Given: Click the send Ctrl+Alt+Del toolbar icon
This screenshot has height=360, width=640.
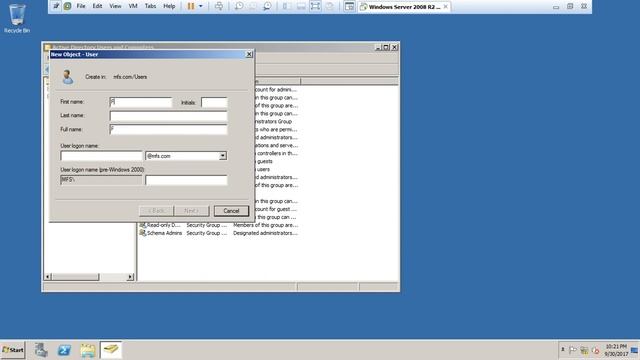Looking at the screenshot, I should (x=219, y=6).
